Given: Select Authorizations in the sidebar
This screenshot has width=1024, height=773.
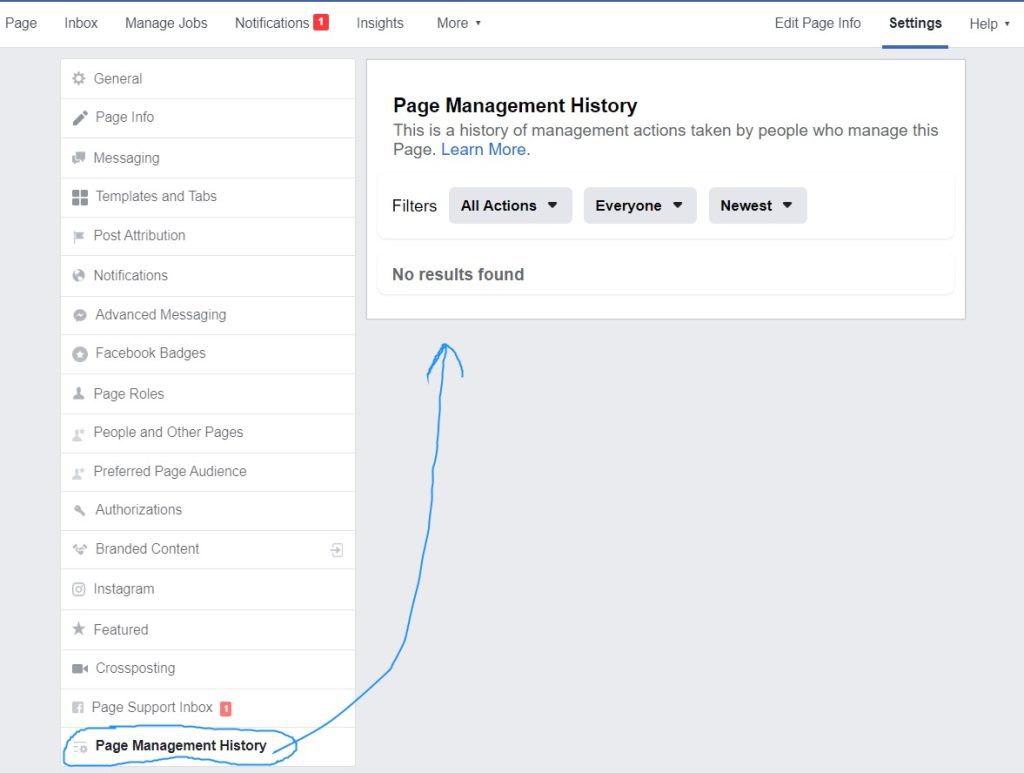Looking at the screenshot, I should [208, 511].
